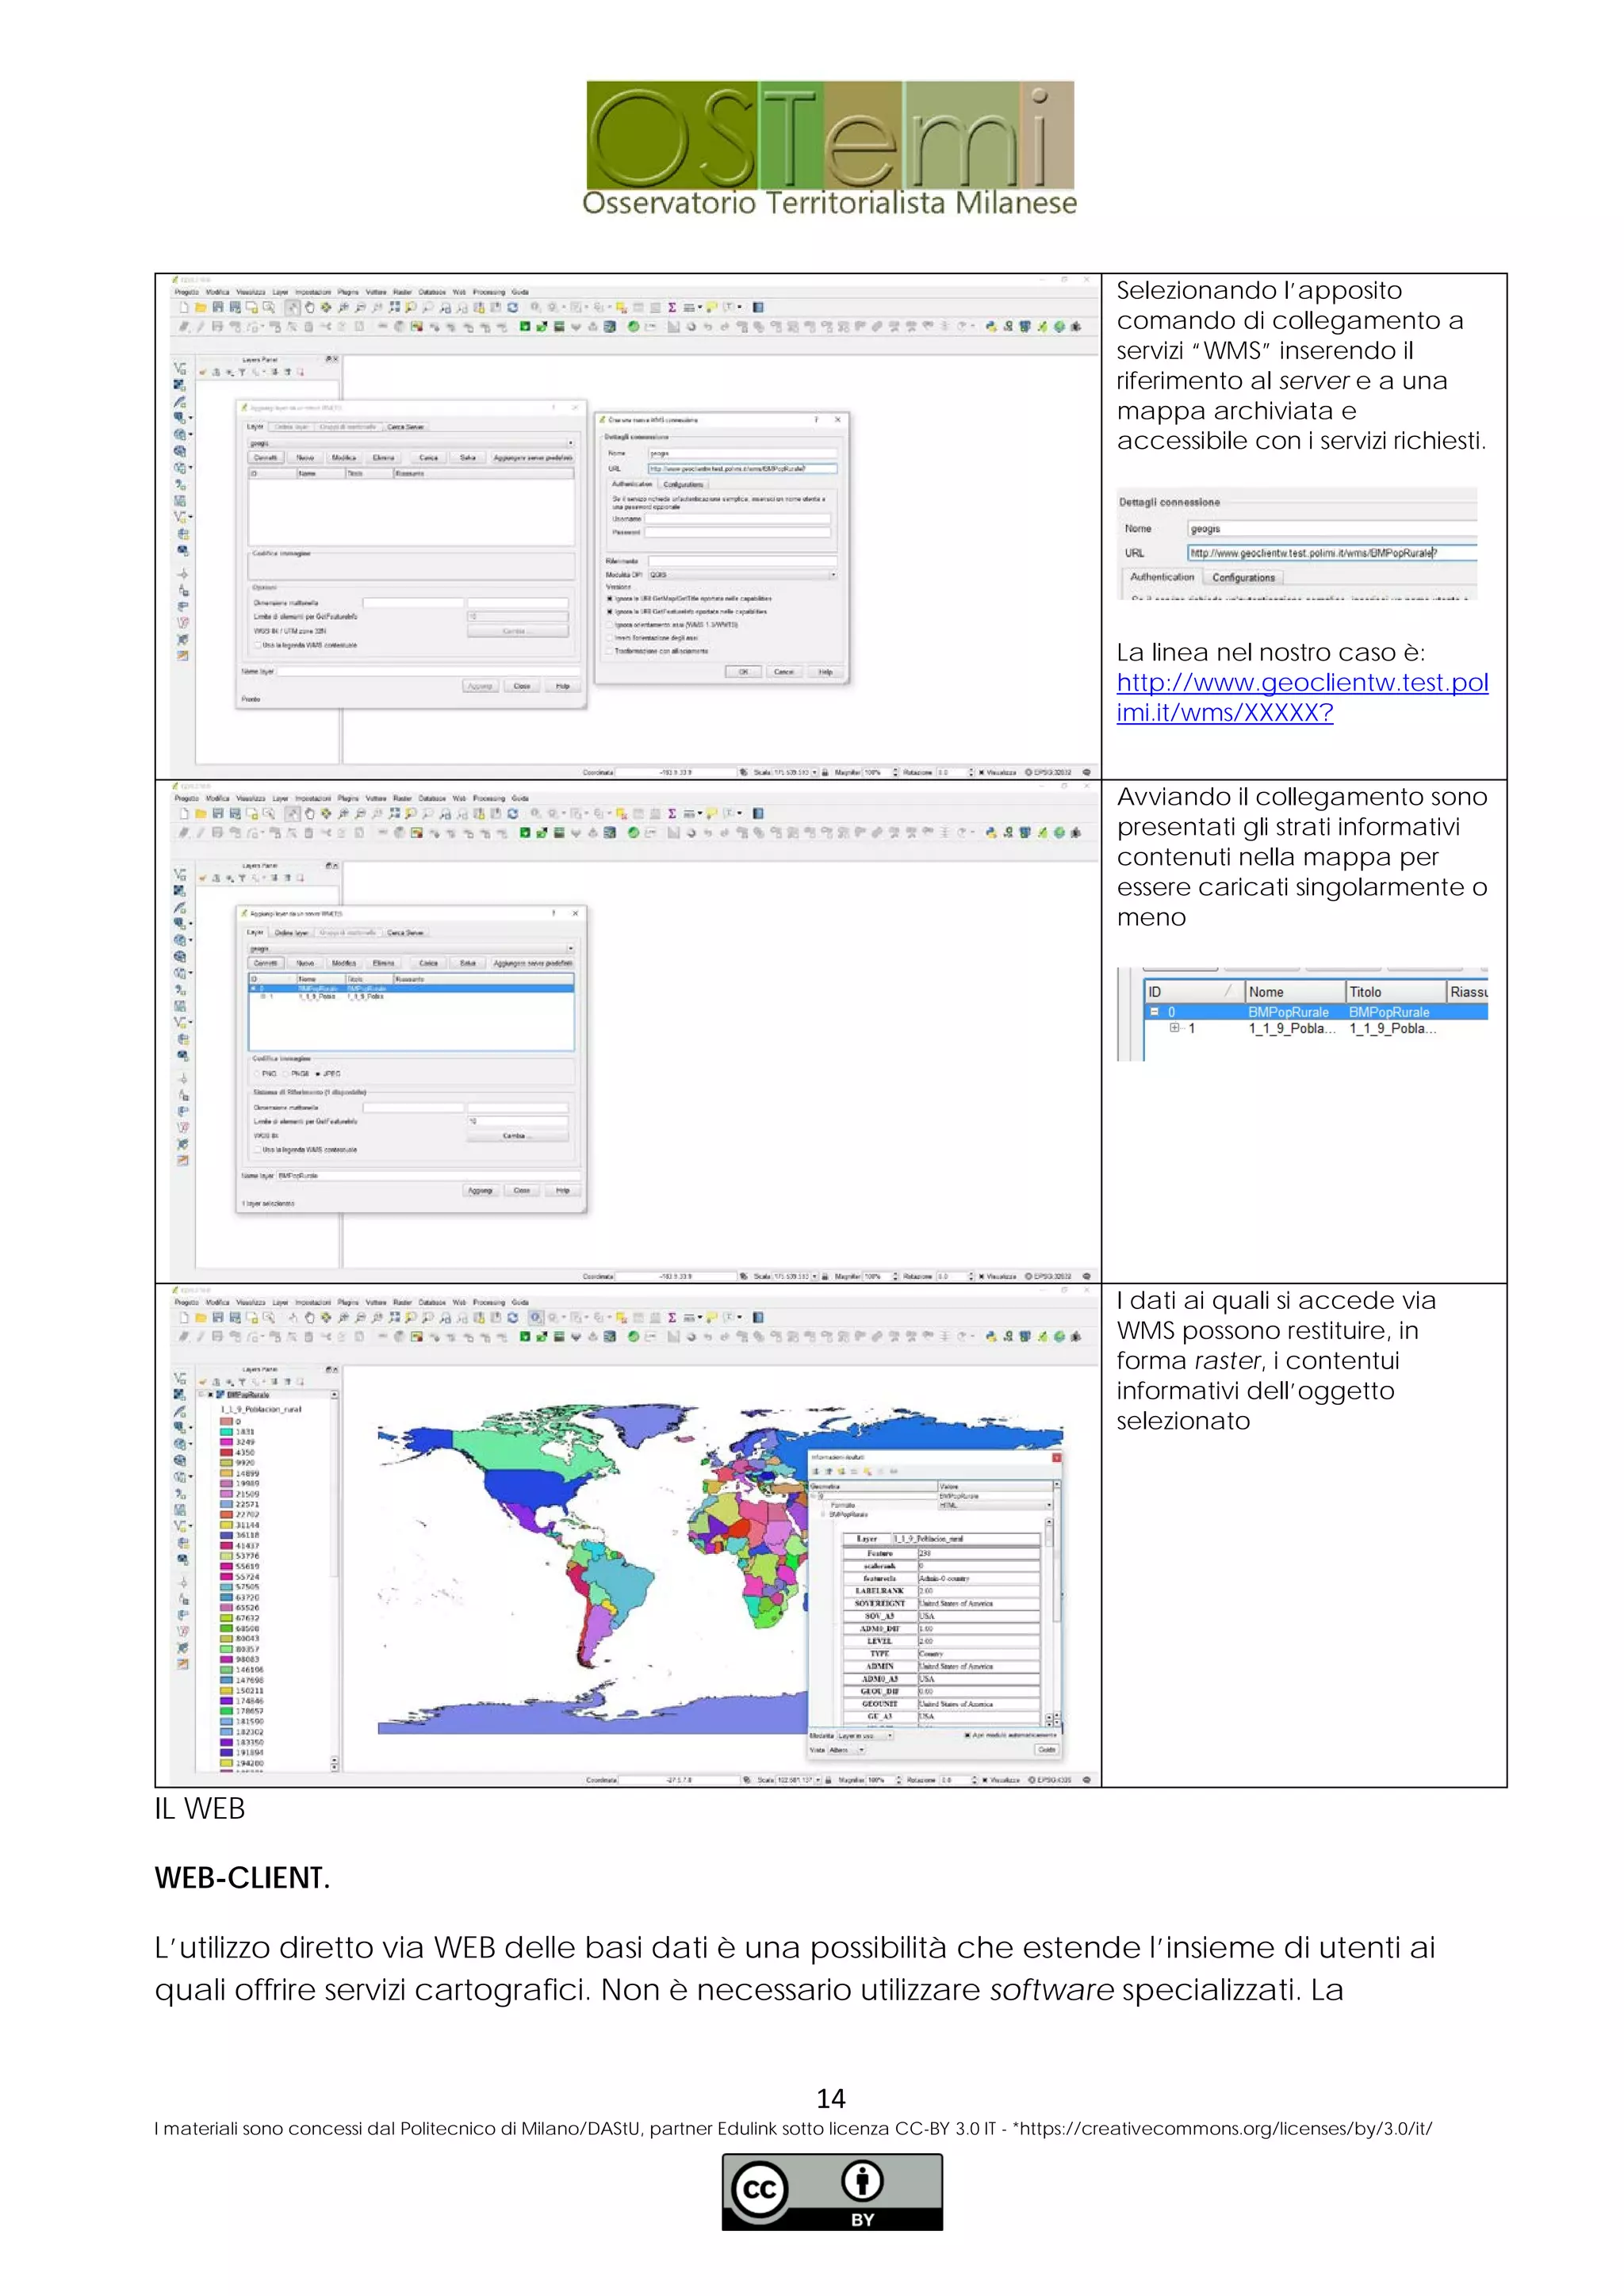Open the Modalità dropdown showing Layer in uso
The image size is (1624, 2296).
pos(866,1736)
